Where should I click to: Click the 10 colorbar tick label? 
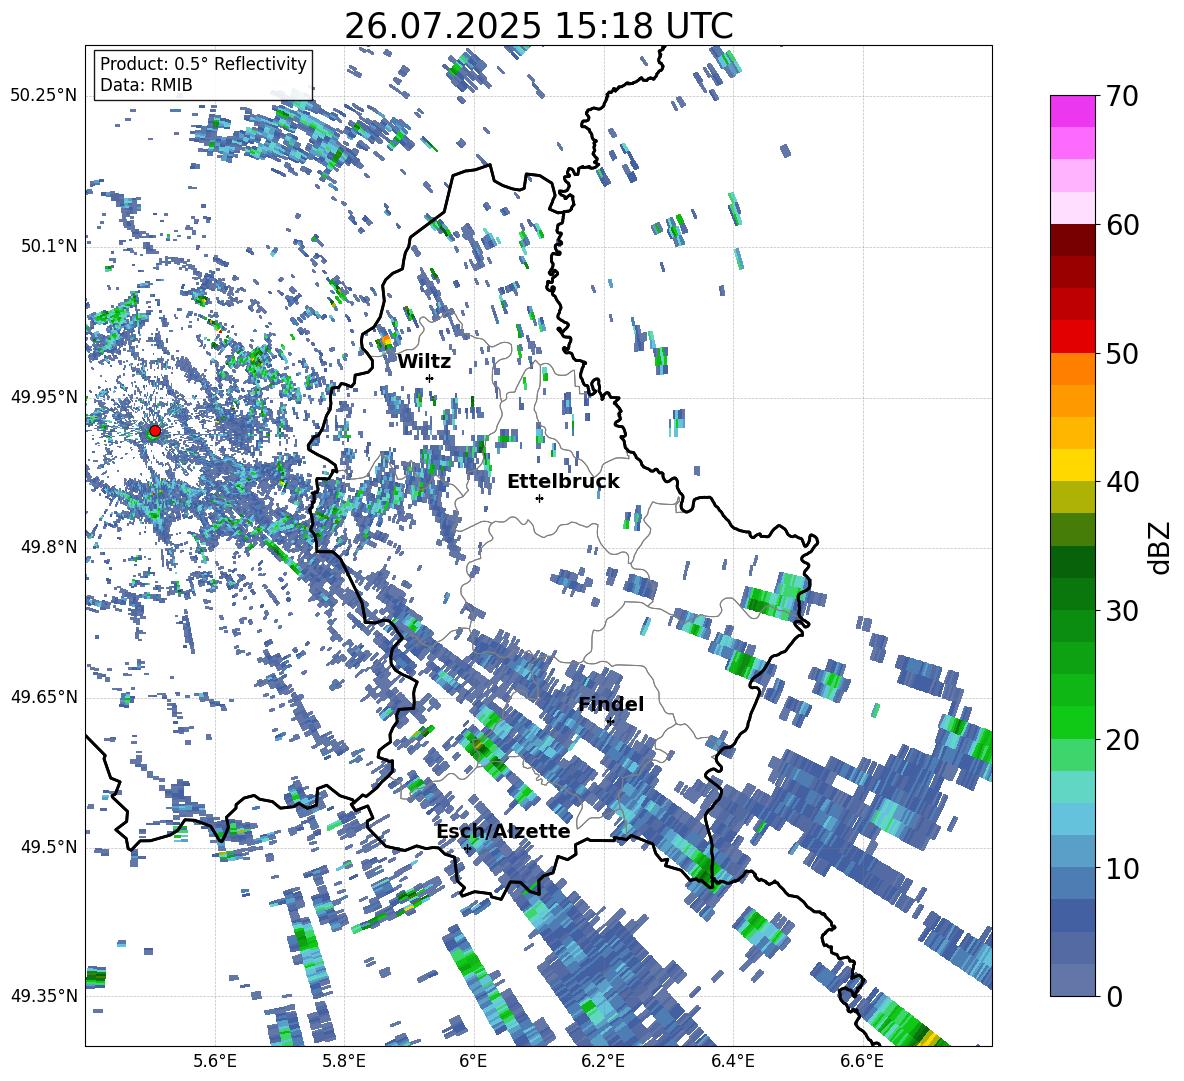(x=1122, y=868)
